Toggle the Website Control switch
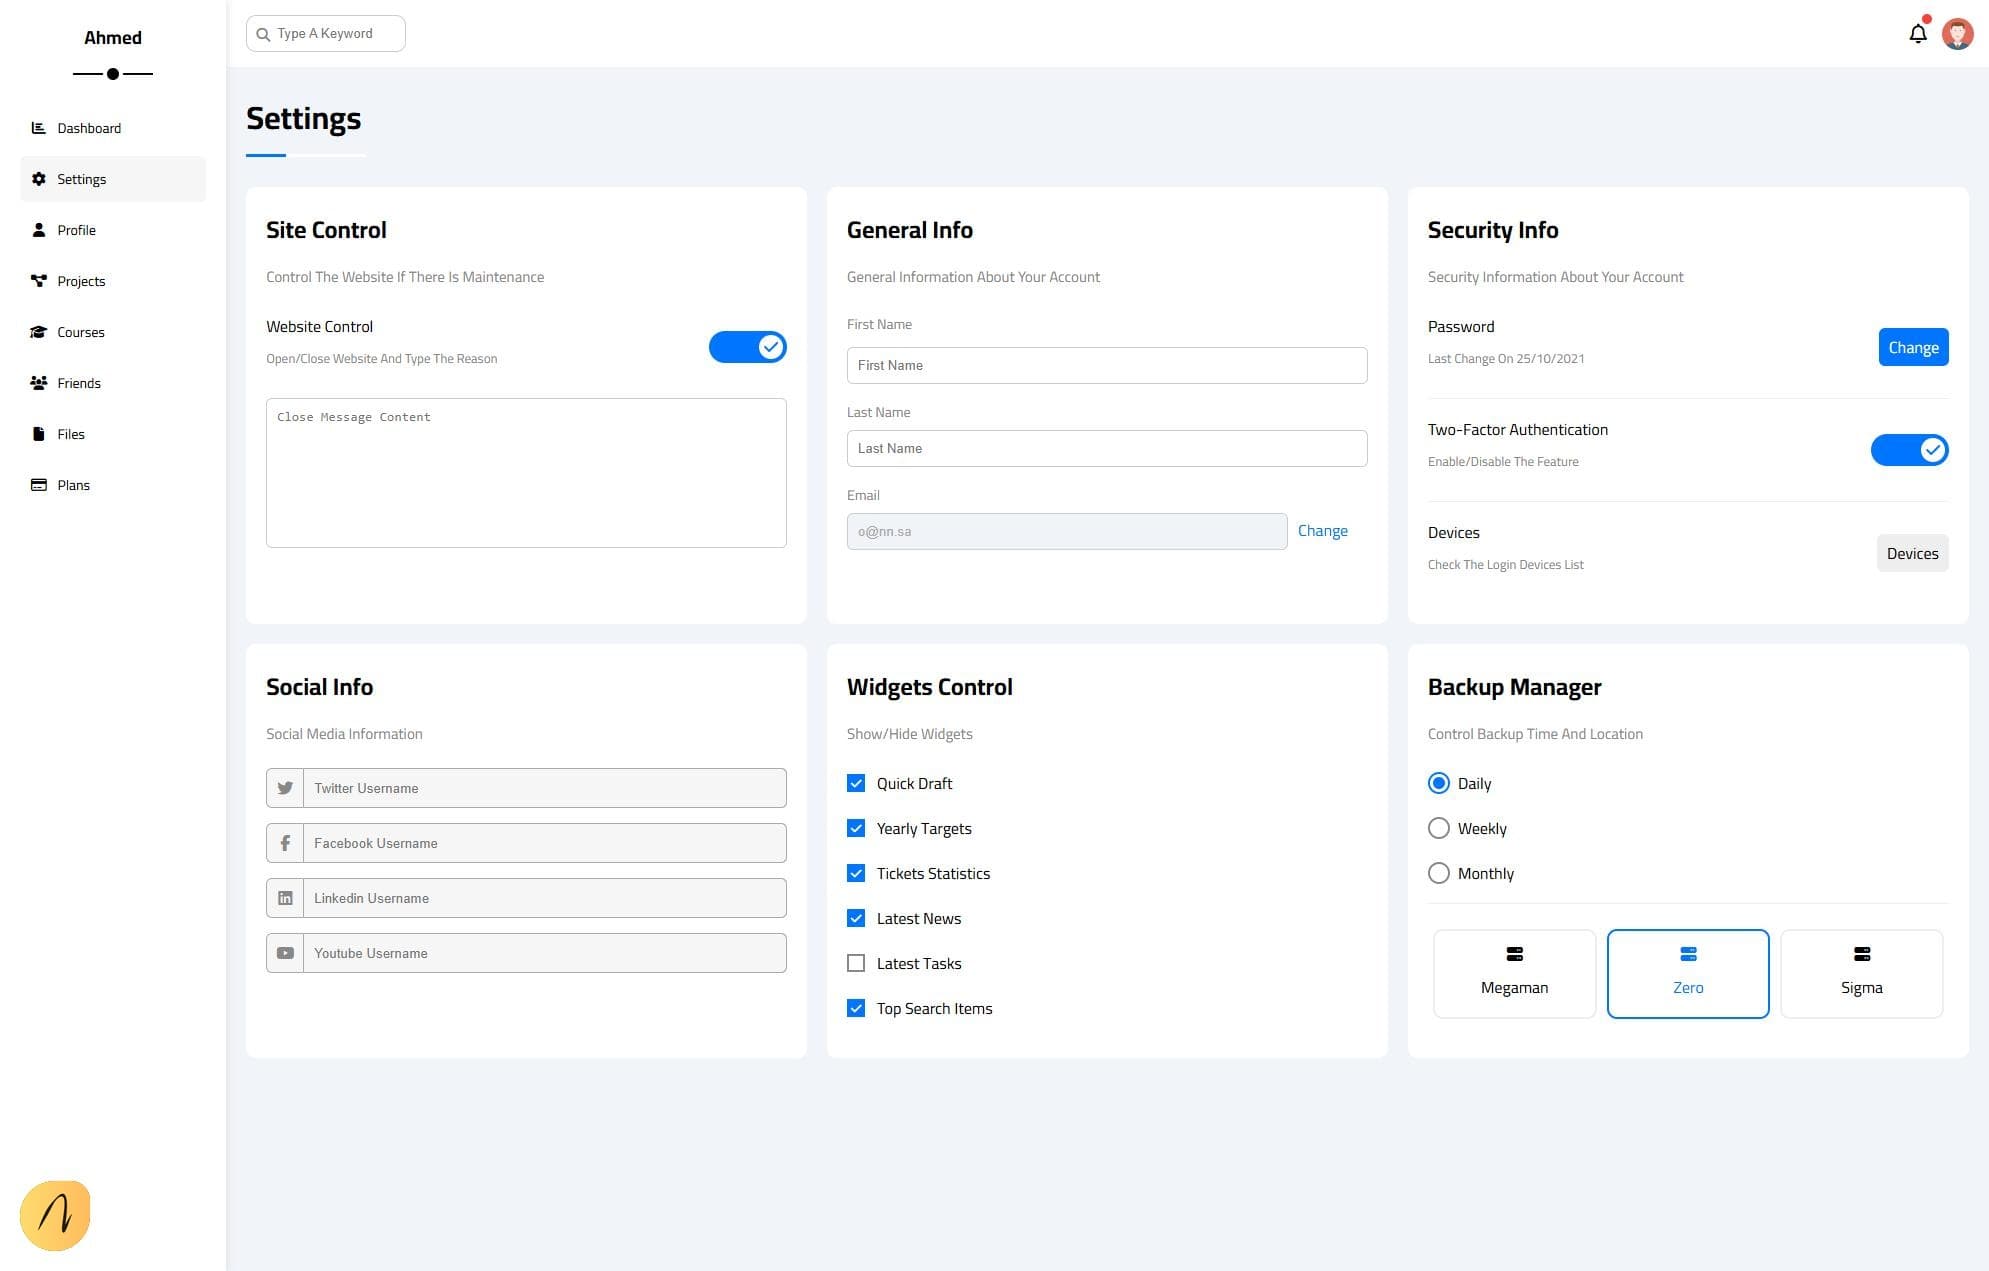Viewport: 1989px width, 1271px height. (x=747, y=347)
